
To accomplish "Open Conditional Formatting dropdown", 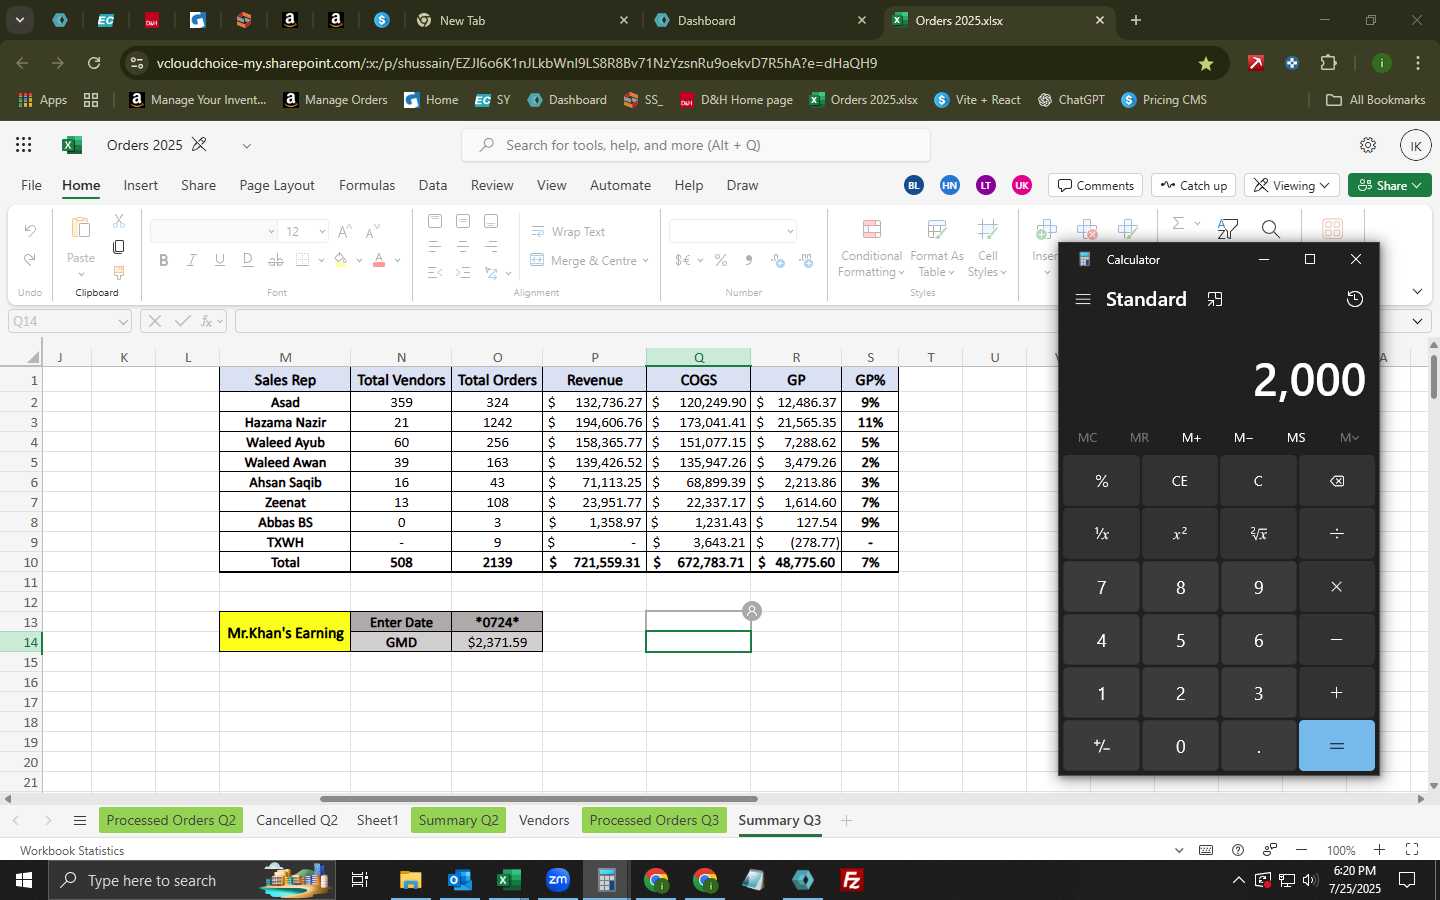I will click(x=871, y=249).
